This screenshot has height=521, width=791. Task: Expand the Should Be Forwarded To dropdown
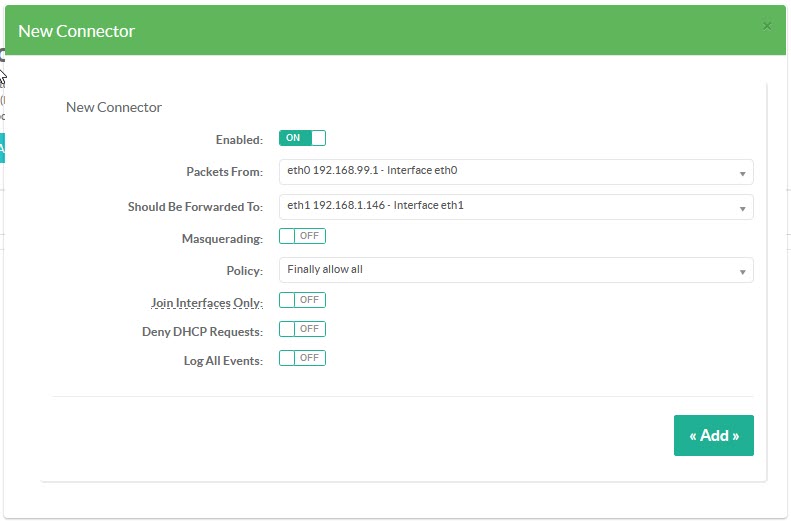(515, 207)
